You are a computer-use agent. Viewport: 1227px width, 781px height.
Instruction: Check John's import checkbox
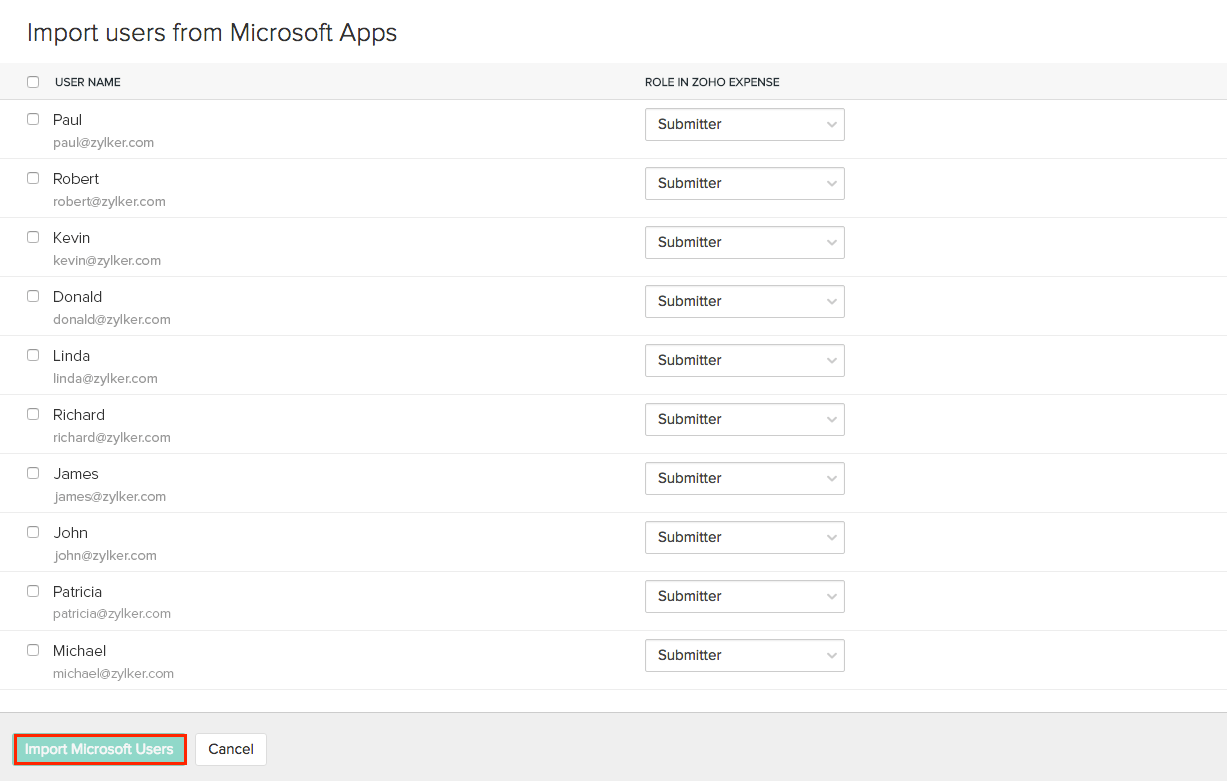point(33,532)
